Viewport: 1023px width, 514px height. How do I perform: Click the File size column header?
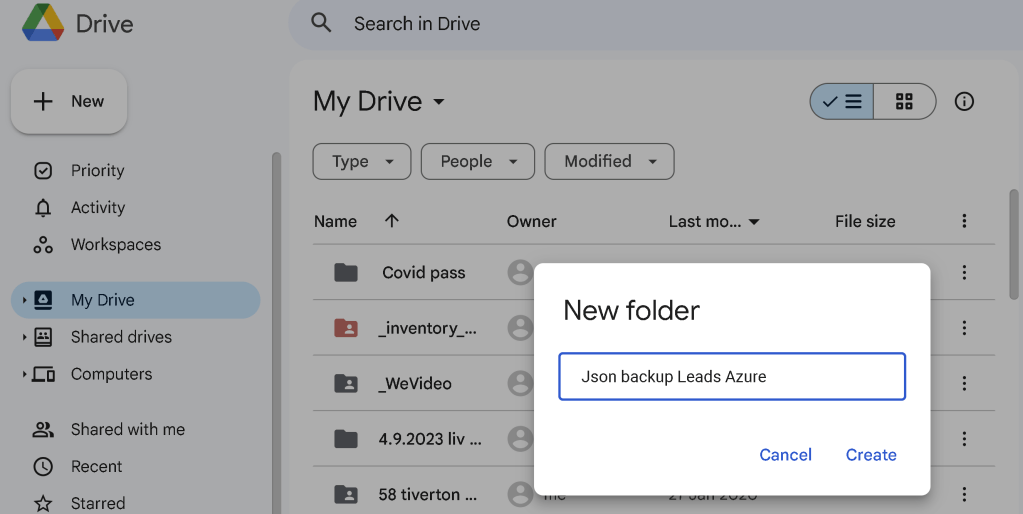865,222
